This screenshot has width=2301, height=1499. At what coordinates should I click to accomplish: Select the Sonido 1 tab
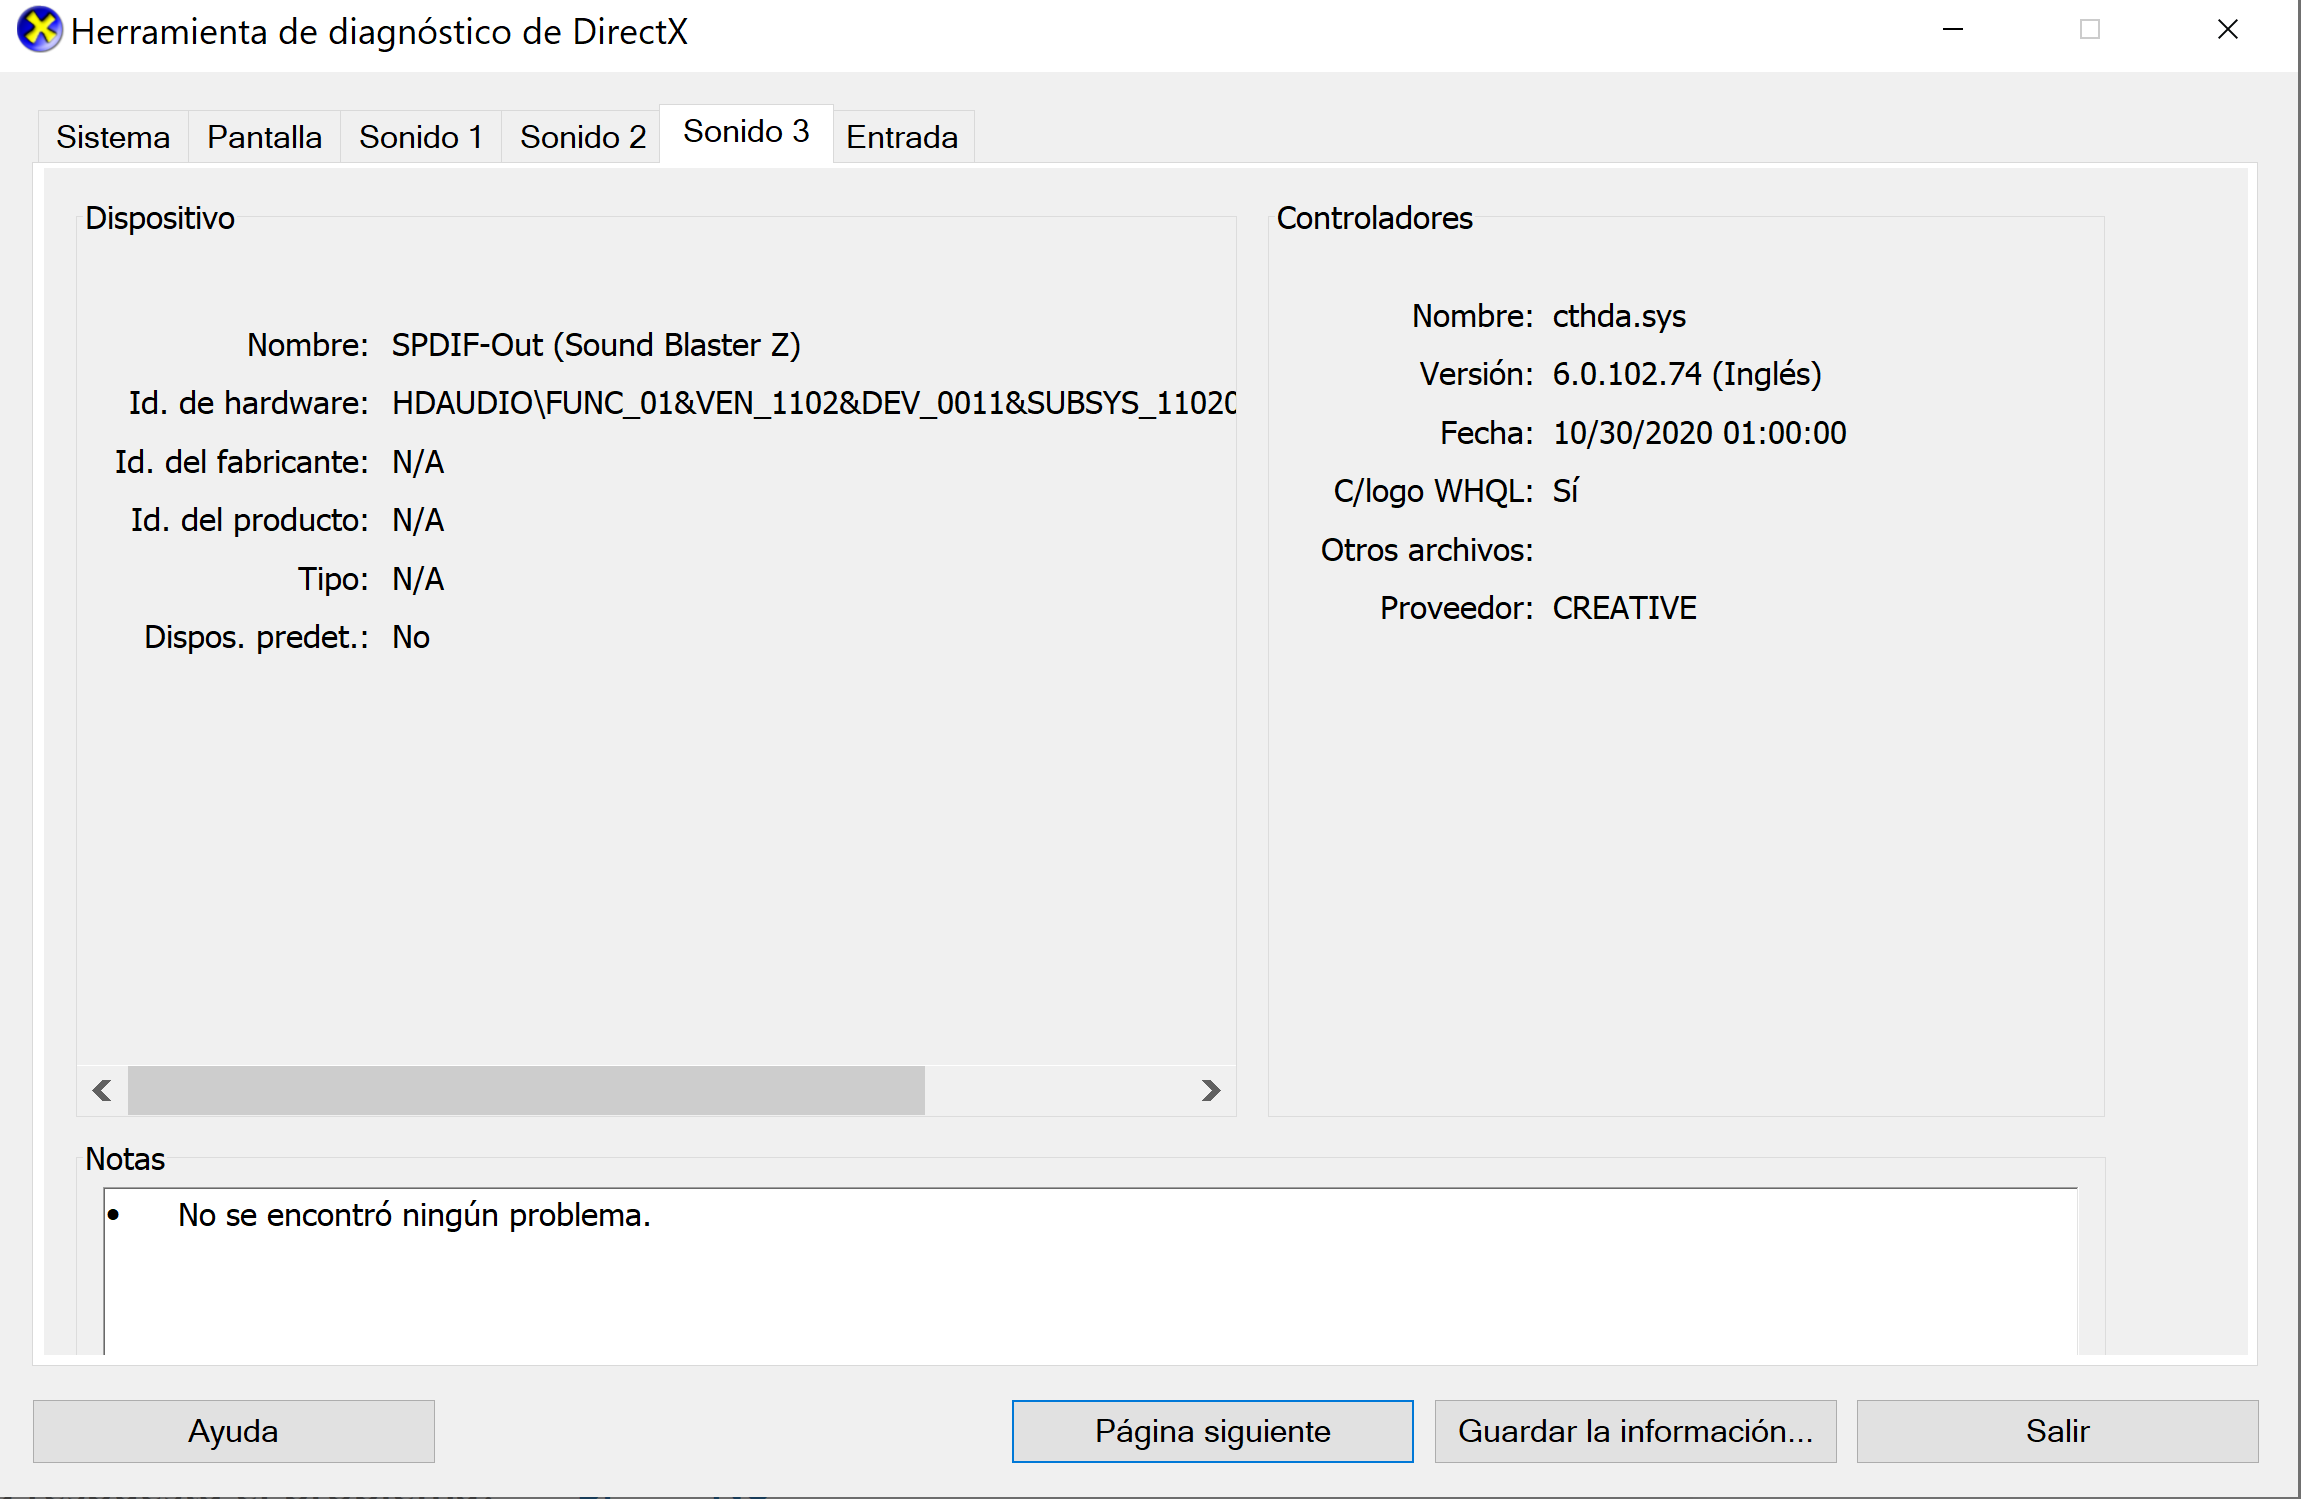[x=420, y=137]
